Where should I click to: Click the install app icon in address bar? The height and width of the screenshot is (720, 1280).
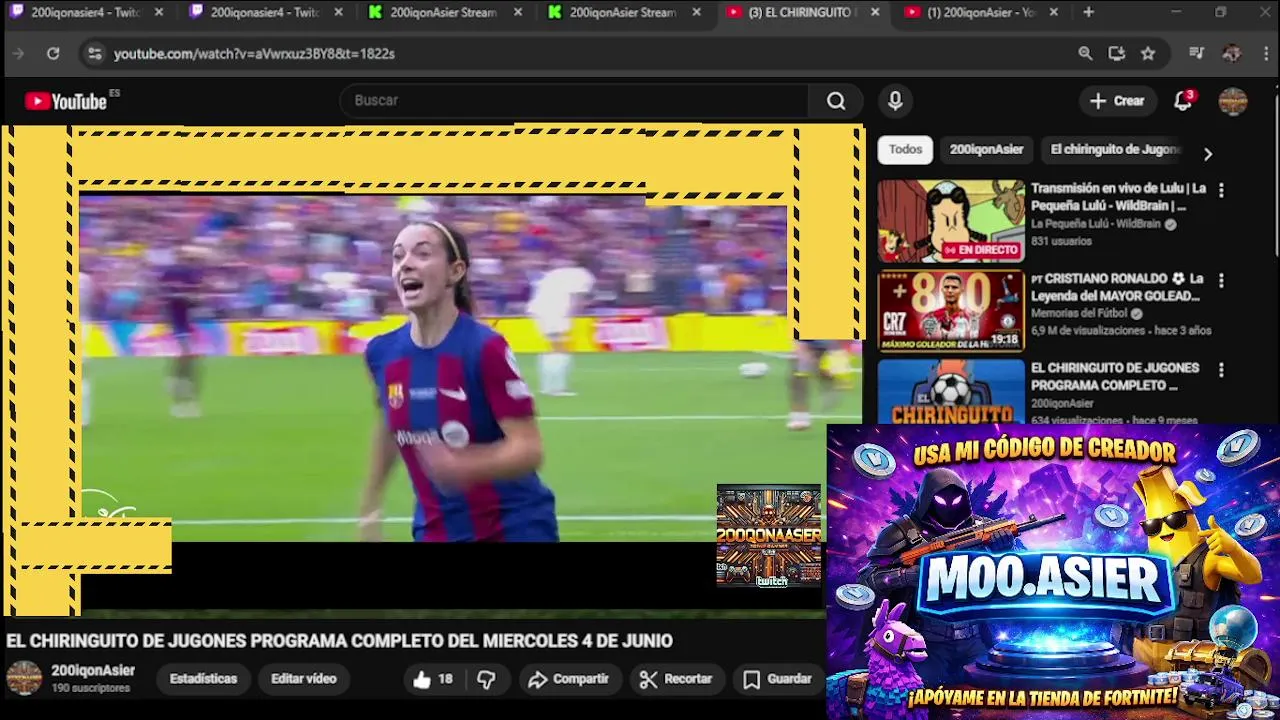1117,54
